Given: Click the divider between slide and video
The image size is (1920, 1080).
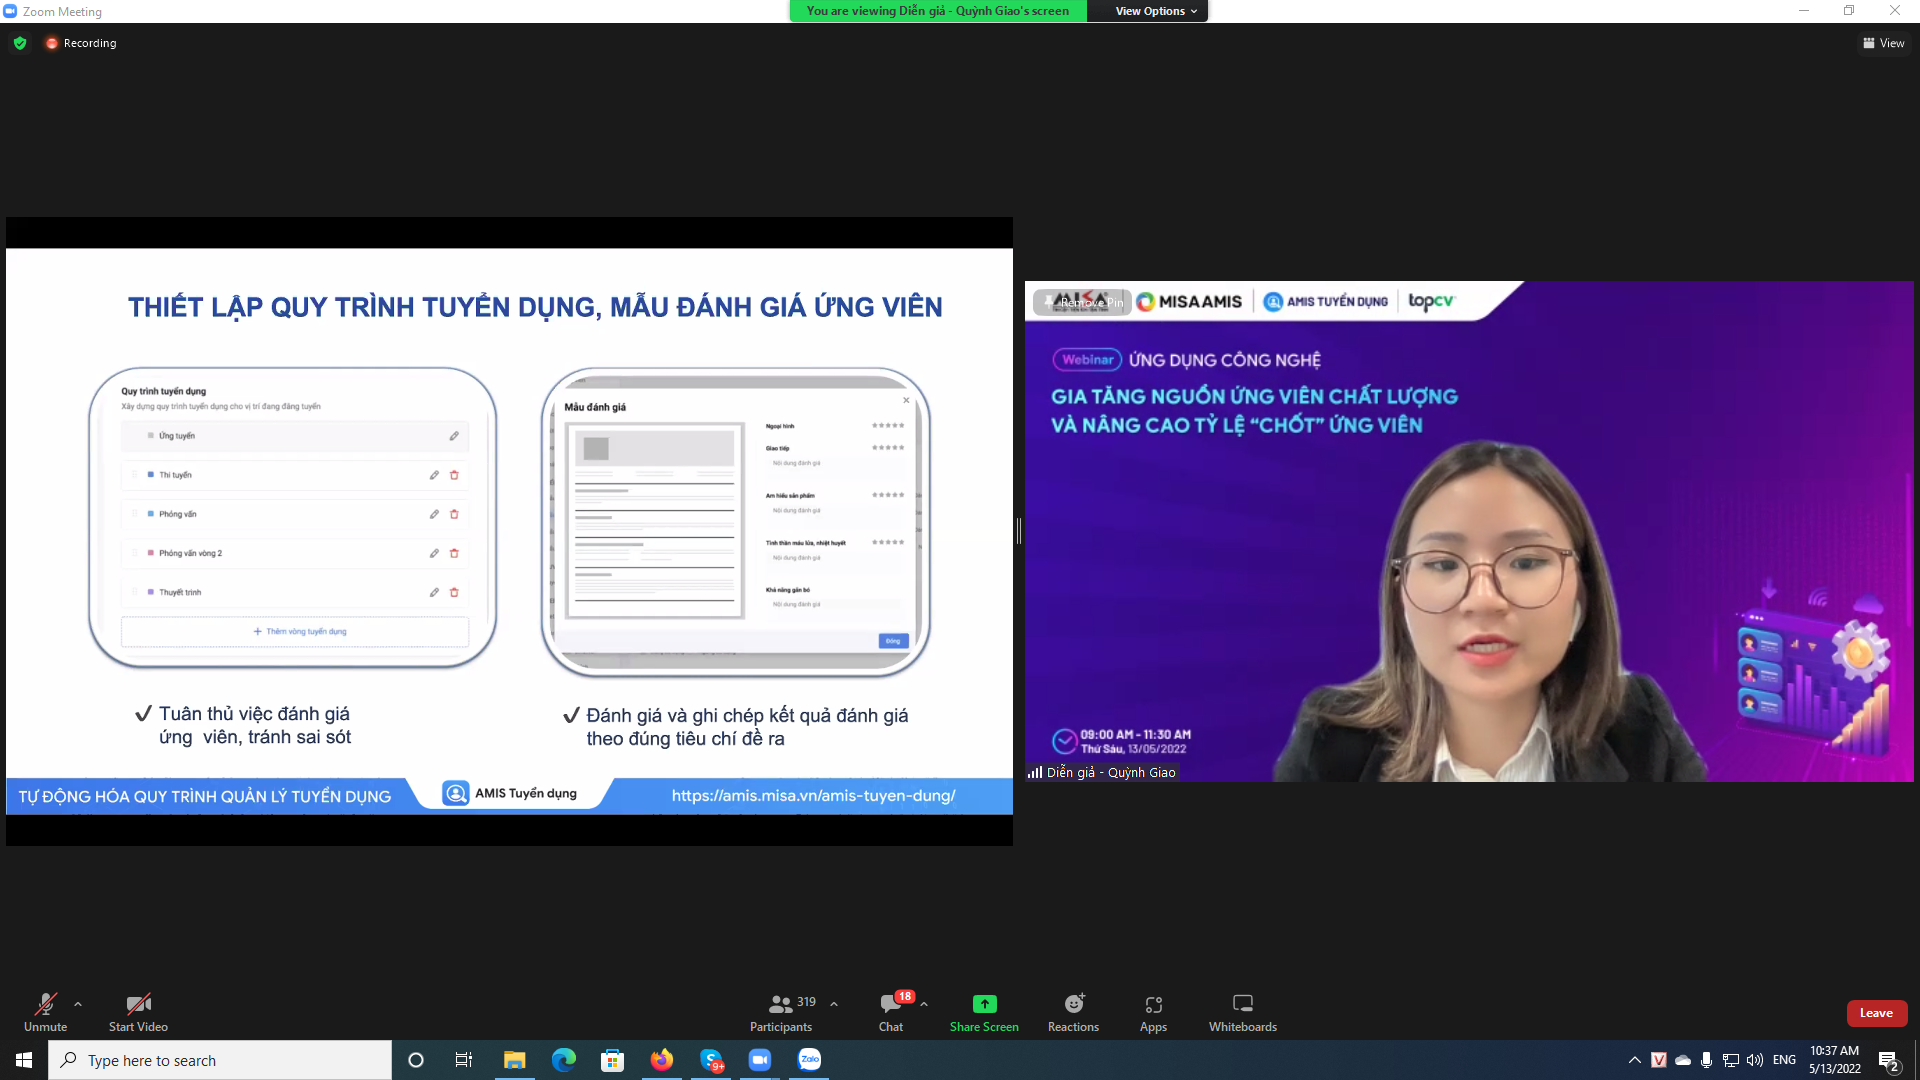Looking at the screenshot, I should coord(1018,531).
